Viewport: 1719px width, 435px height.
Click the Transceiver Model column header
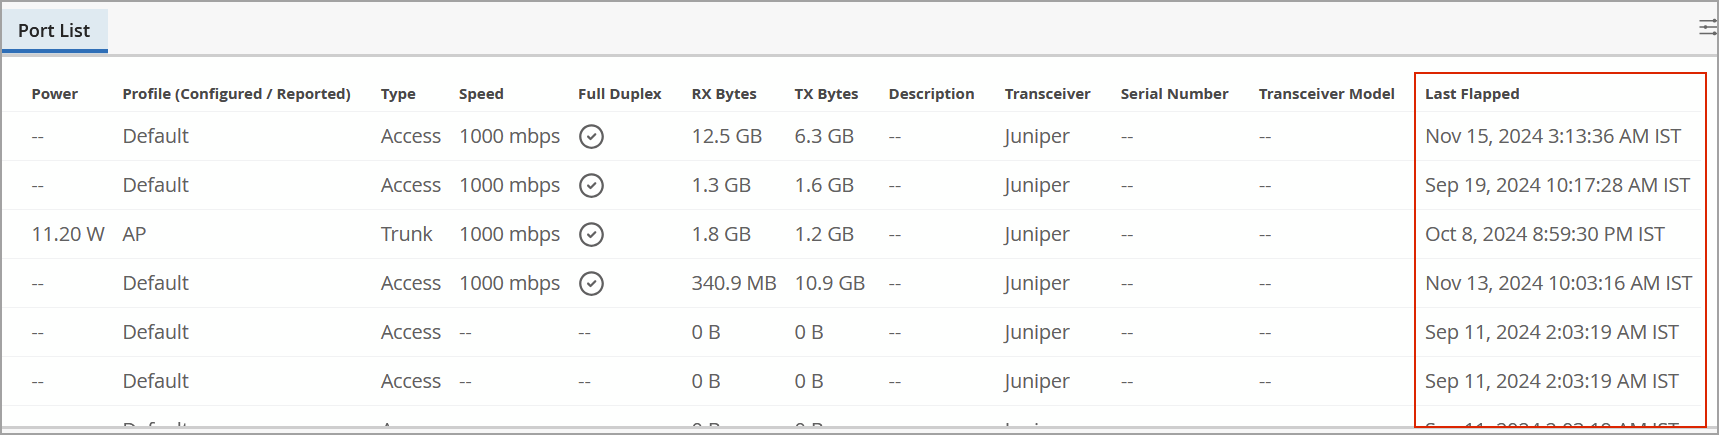point(1326,94)
